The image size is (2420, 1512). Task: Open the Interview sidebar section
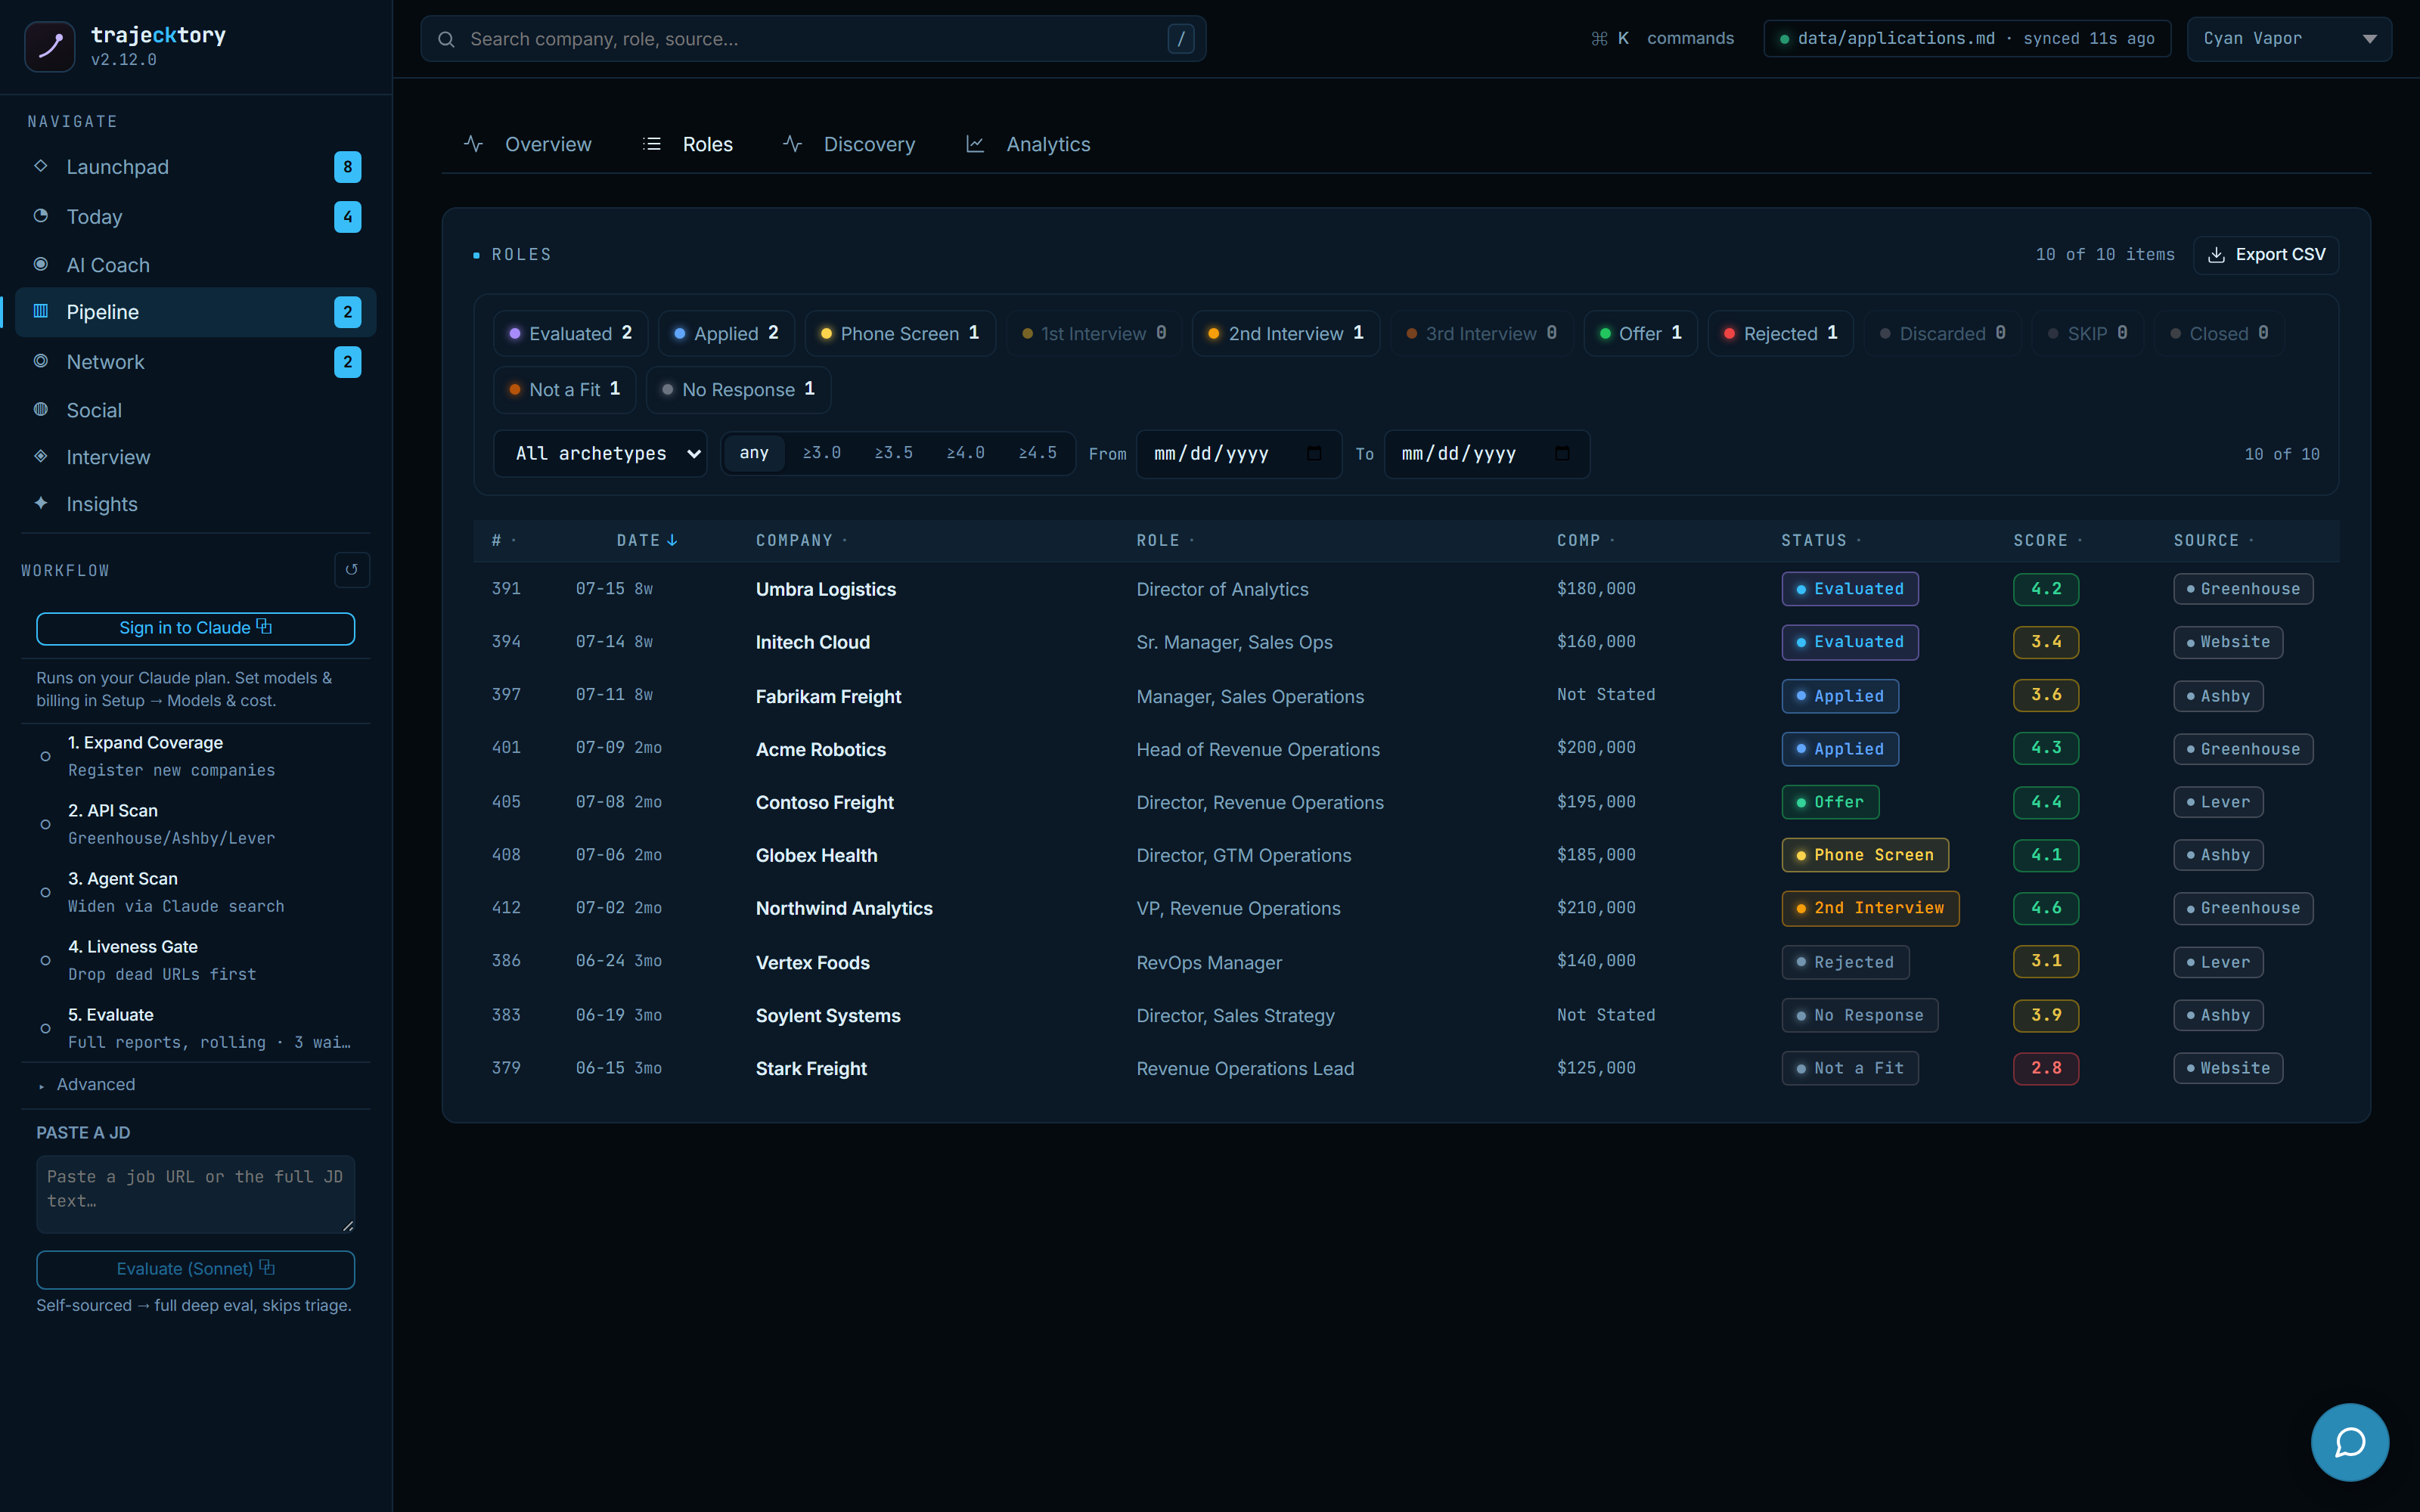(x=196, y=457)
